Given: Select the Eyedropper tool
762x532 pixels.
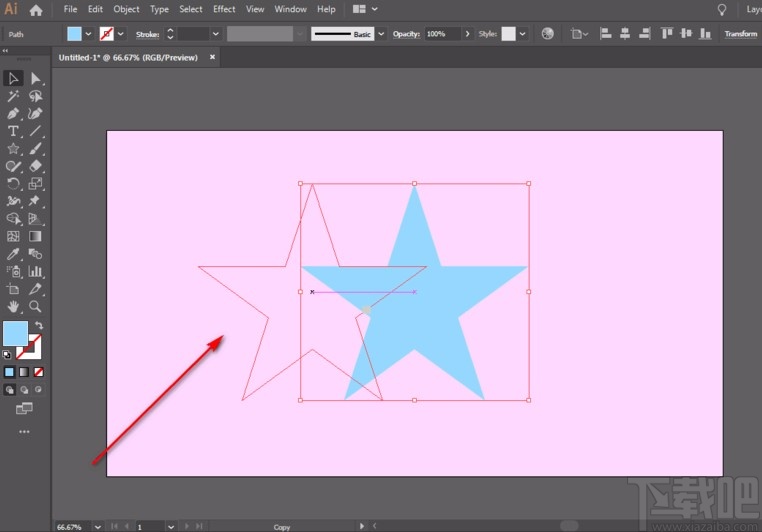Looking at the screenshot, I should (x=13, y=254).
